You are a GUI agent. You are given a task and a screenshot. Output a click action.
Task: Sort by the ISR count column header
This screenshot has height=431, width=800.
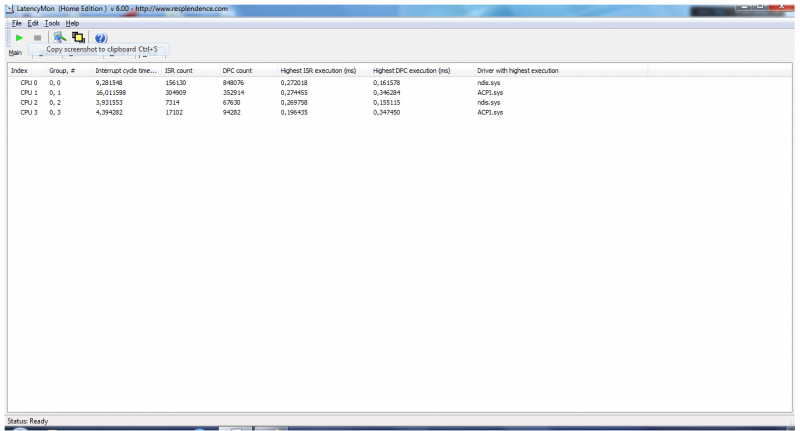coord(178,71)
